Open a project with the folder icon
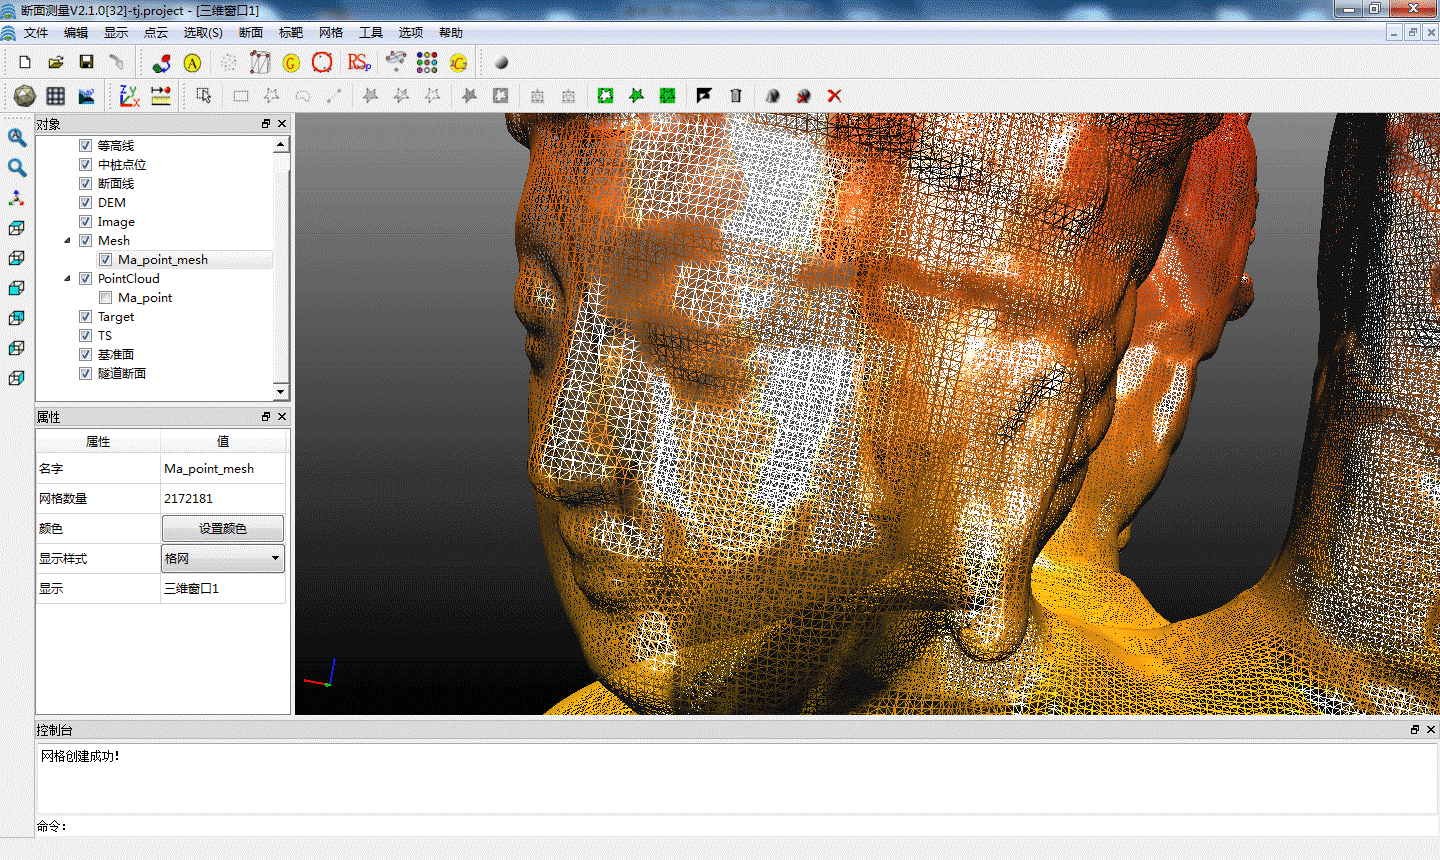 pyautogui.click(x=56, y=62)
